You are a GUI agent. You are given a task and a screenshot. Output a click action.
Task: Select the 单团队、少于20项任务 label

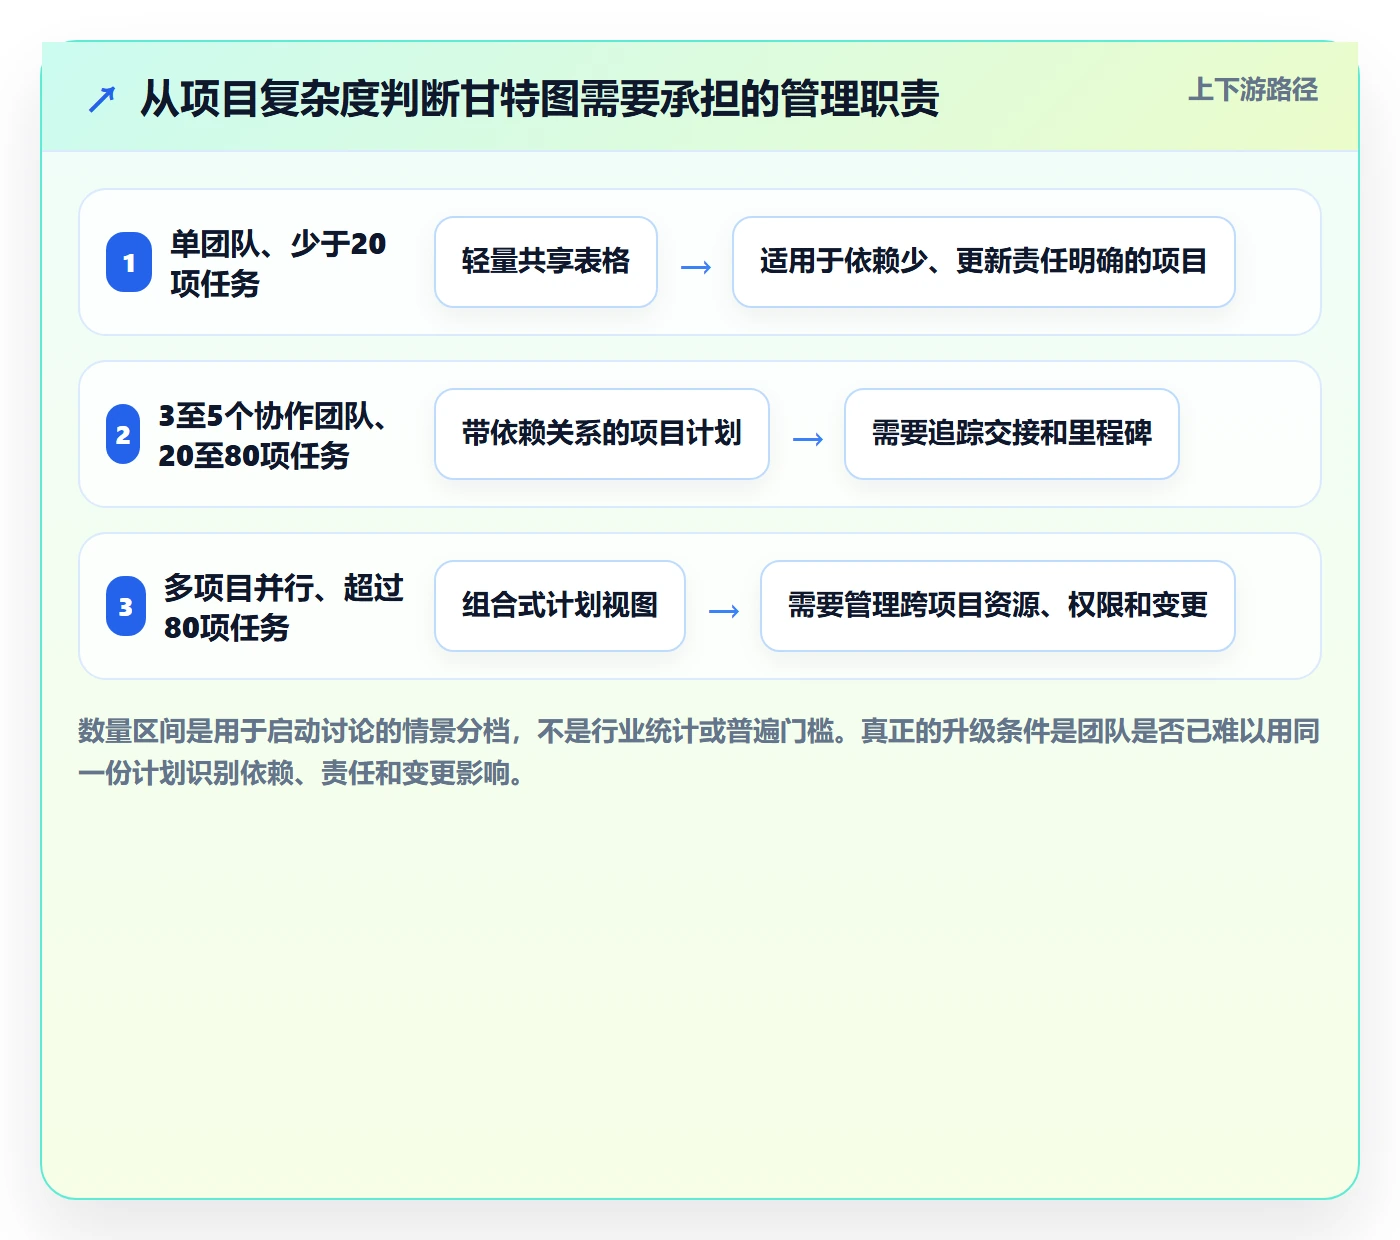278,263
